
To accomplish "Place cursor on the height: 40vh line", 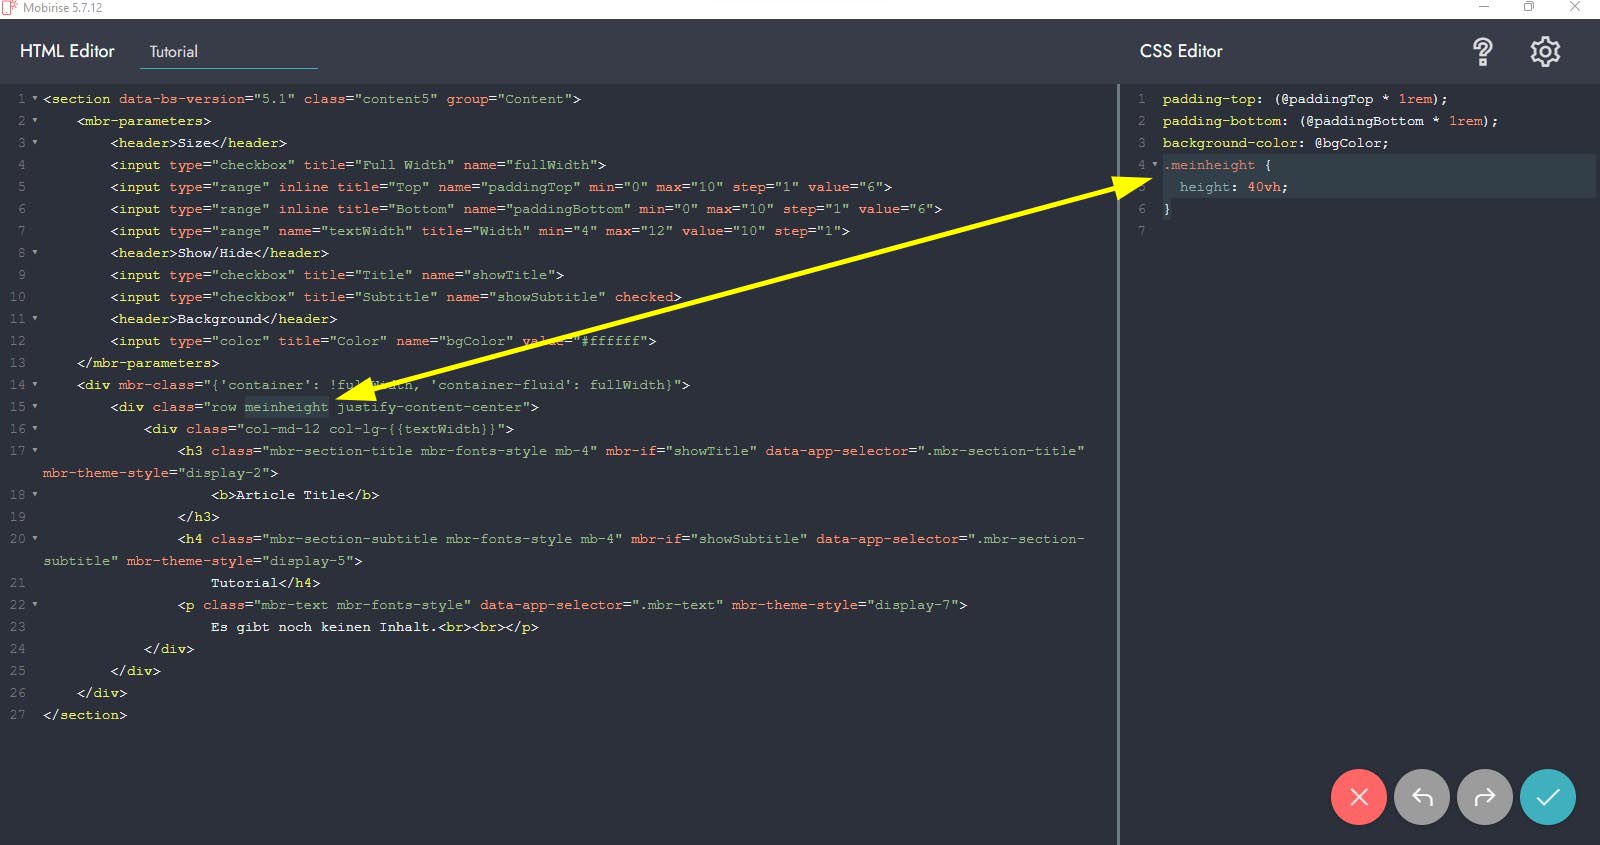I will pyautogui.click(x=1233, y=187).
